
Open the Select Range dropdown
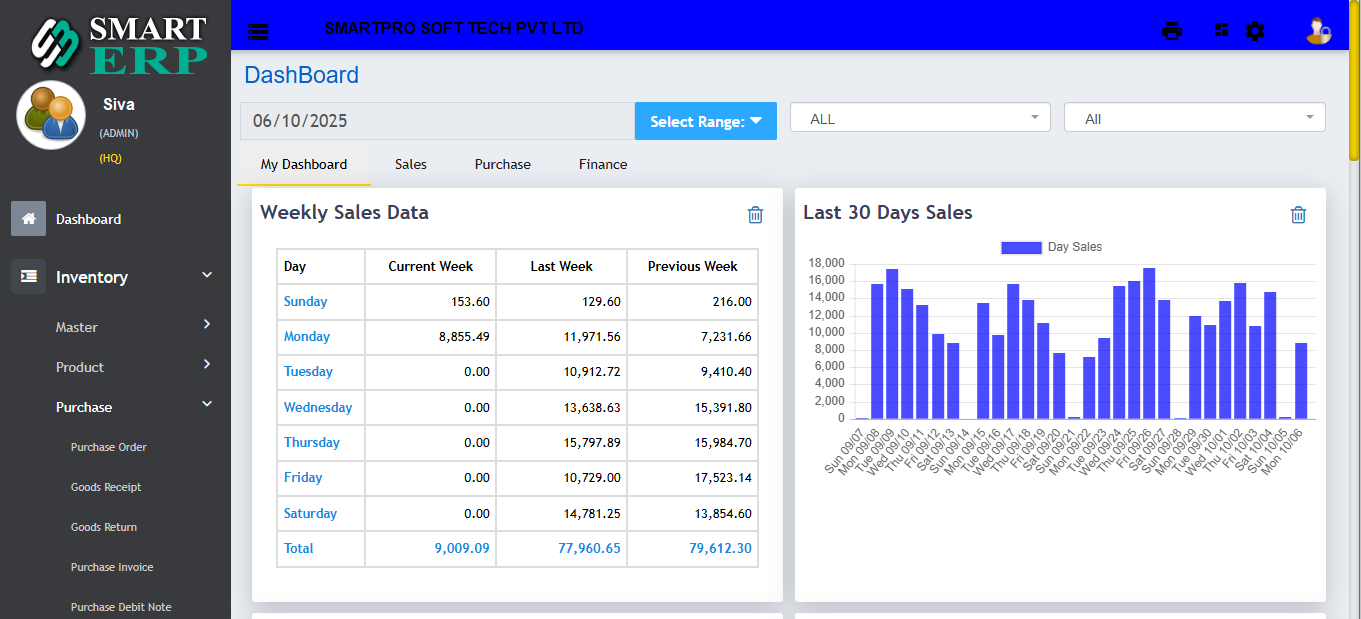tap(706, 121)
